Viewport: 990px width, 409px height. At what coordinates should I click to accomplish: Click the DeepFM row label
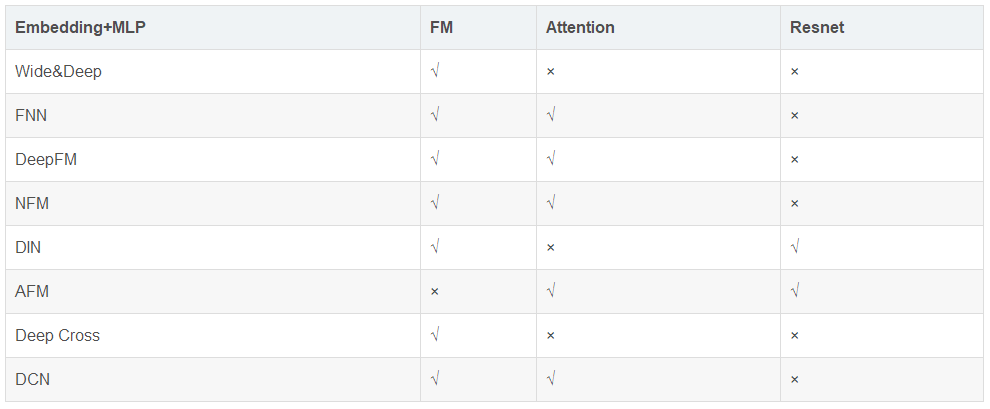click(x=46, y=160)
